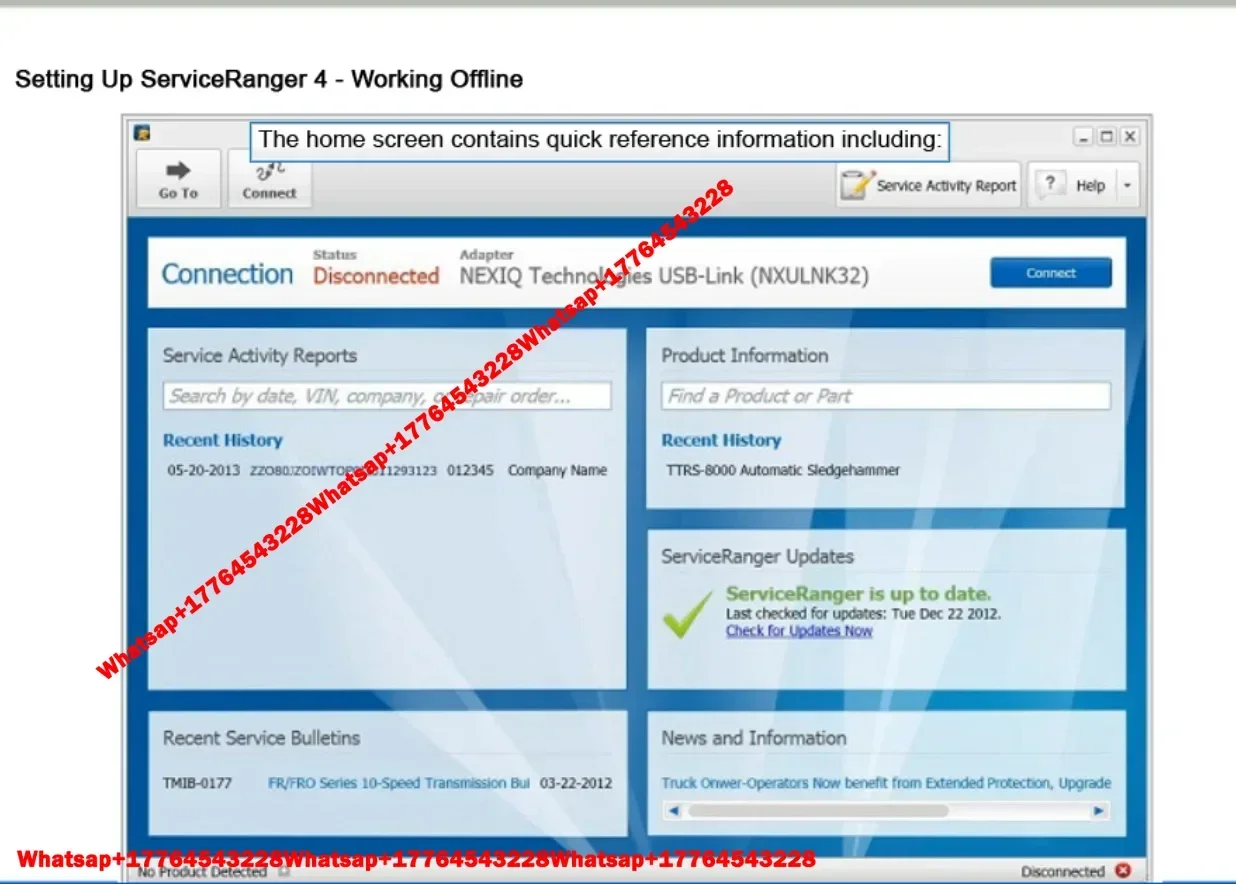The height and width of the screenshot is (884, 1236).
Task: Click the ServiceRanger is up to date message
Action: [x=858, y=594]
